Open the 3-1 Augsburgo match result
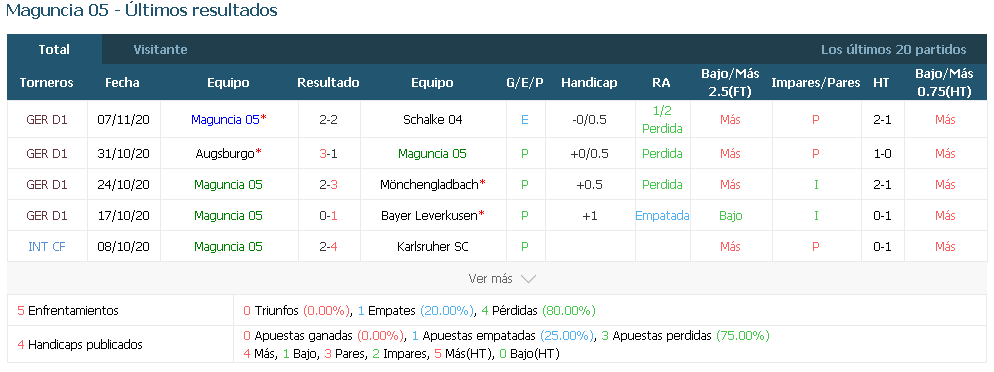This screenshot has height=372, width=994. tap(328, 153)
